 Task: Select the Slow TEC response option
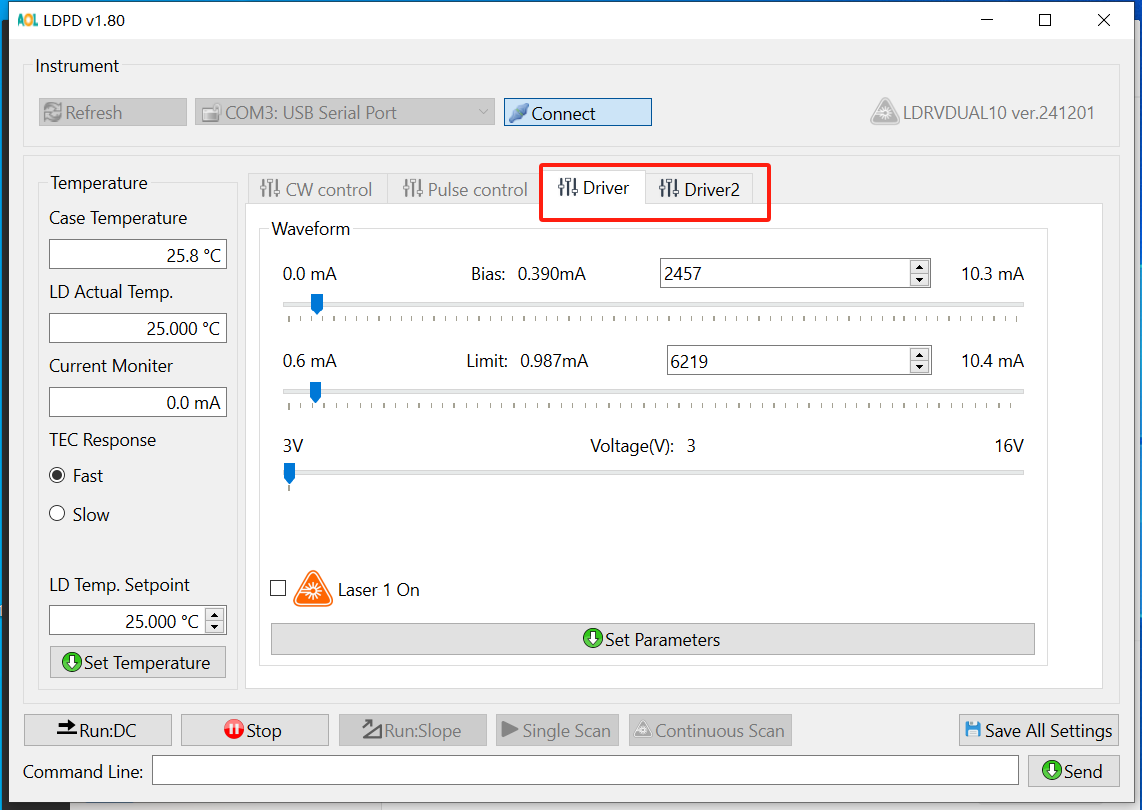click(58, 515)
